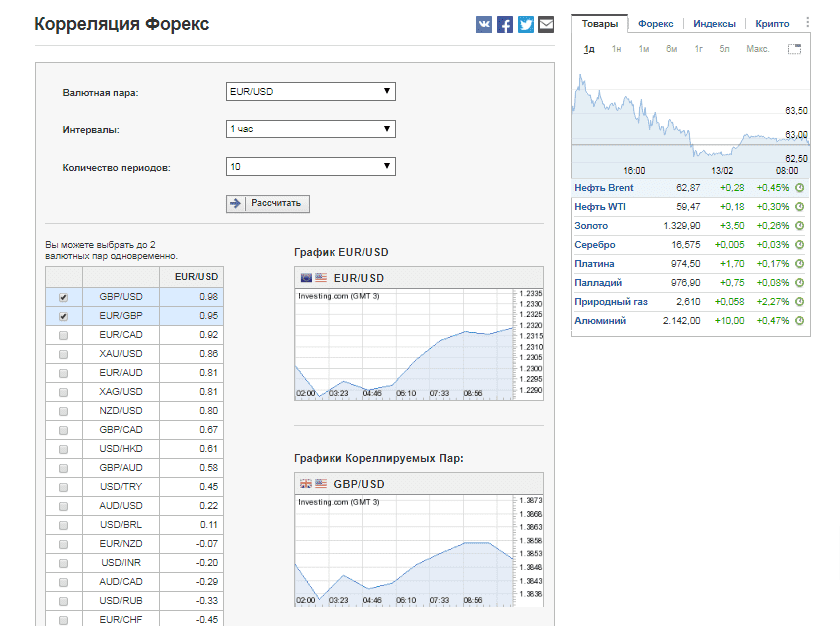Open the Валютная пара dropdown
The width and height of the screenshot is (840, 626).
click(311, 92)
